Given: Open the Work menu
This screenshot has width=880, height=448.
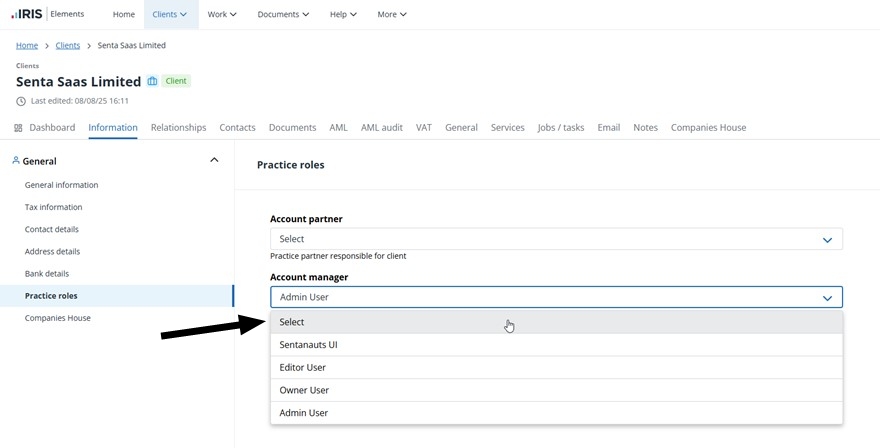Looking at the screenshot, I should 222,14.
